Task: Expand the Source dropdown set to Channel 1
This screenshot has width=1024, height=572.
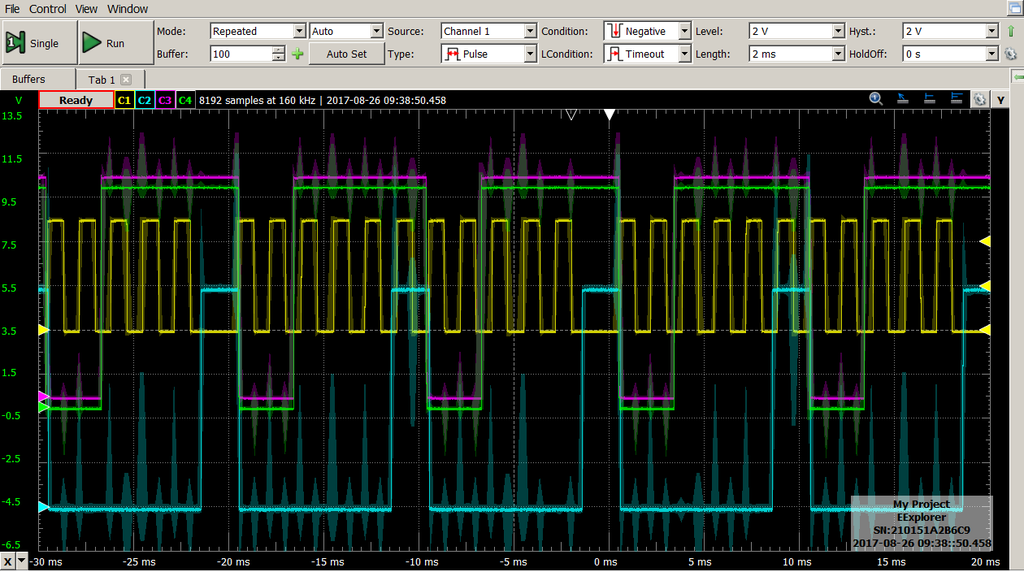Action: (489, 31)
